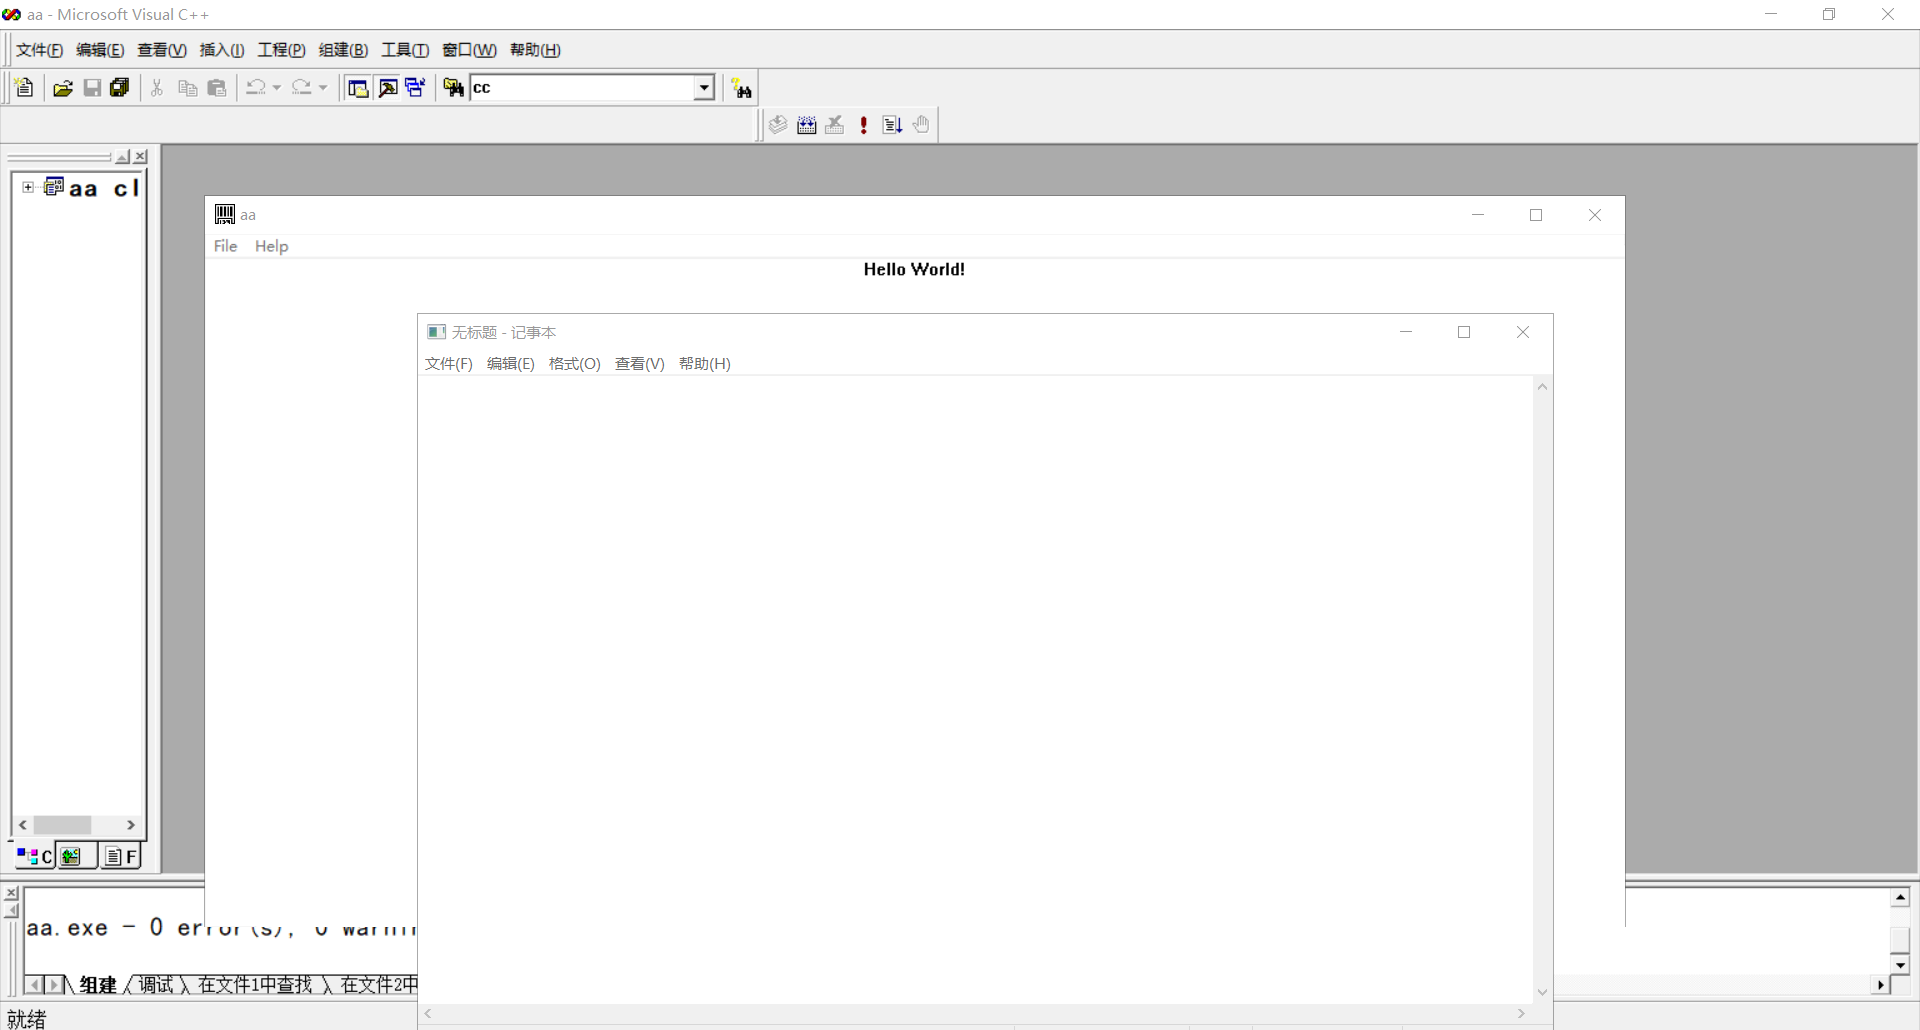Compile the source file using the Compile icon
The width and height of the screenshot is (1920, 1030).
[778, 124]
